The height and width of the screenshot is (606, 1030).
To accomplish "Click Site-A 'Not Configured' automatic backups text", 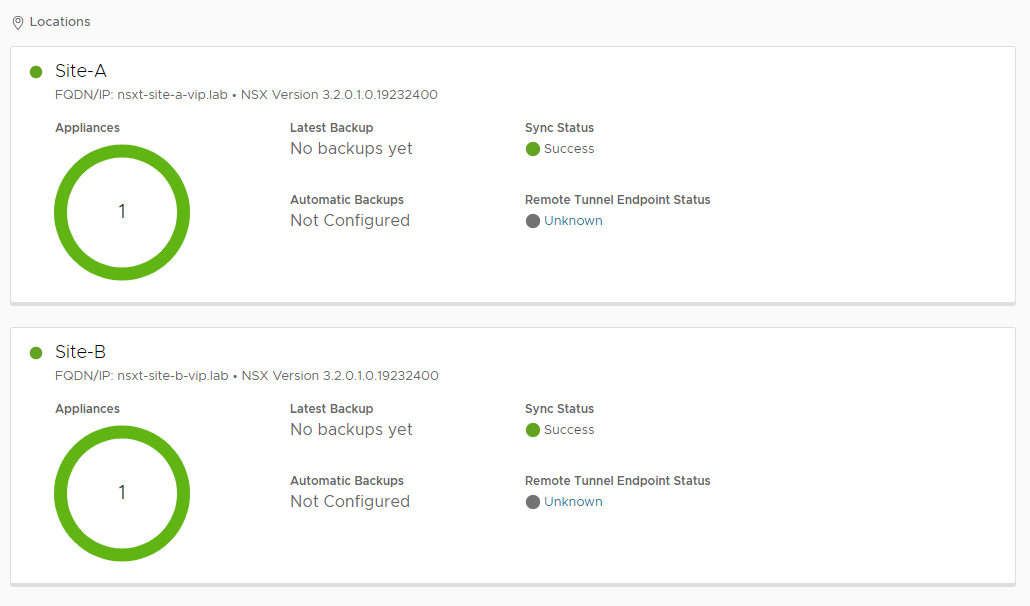I will point(350,221).
